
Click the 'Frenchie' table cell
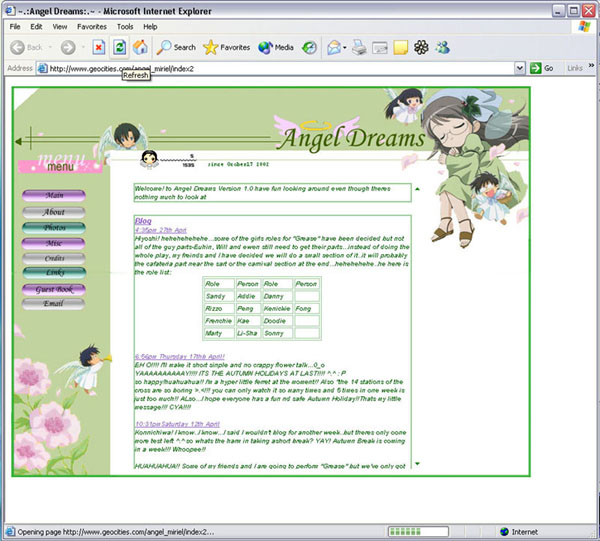(219, 321)
